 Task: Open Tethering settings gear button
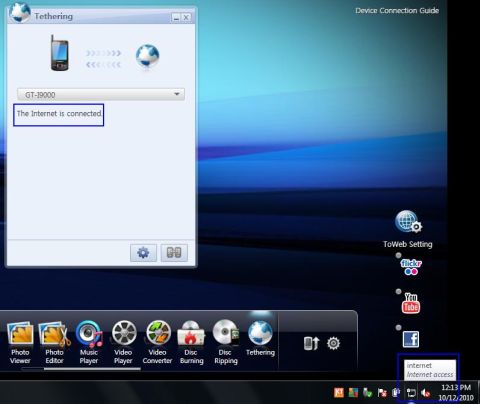coord(143,253)
